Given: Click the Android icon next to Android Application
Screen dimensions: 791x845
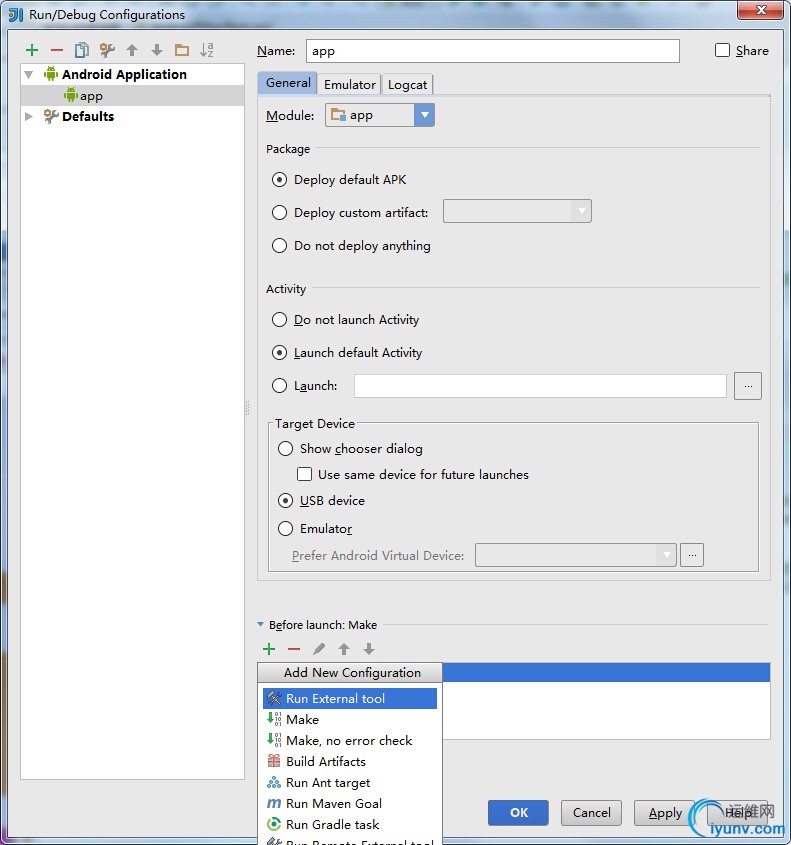Looking at the screenshot, I should 51,74.
